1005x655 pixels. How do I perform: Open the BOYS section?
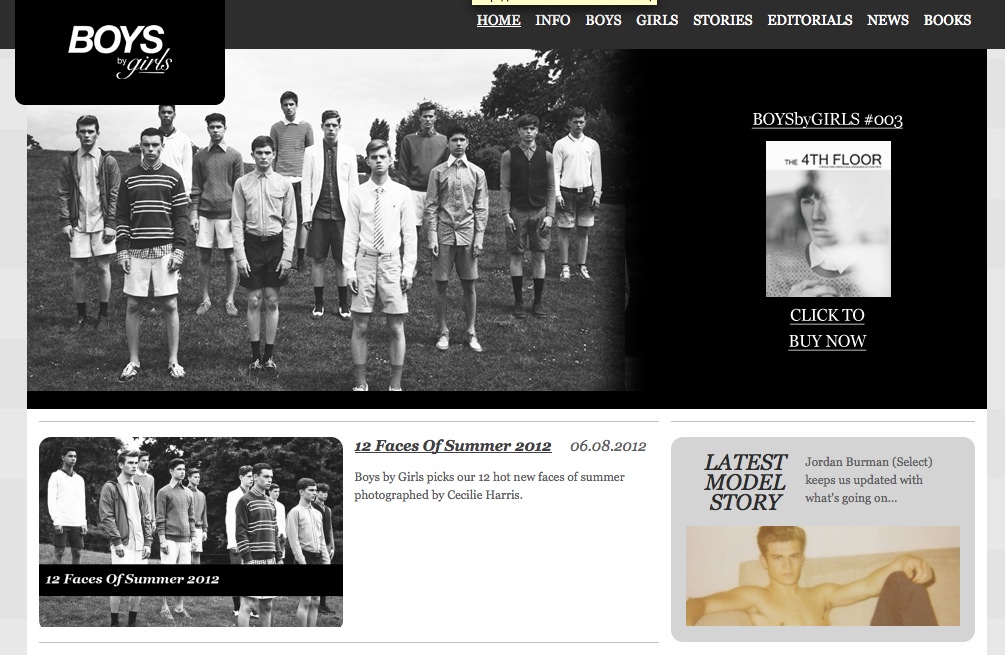(x=603, y=20)
